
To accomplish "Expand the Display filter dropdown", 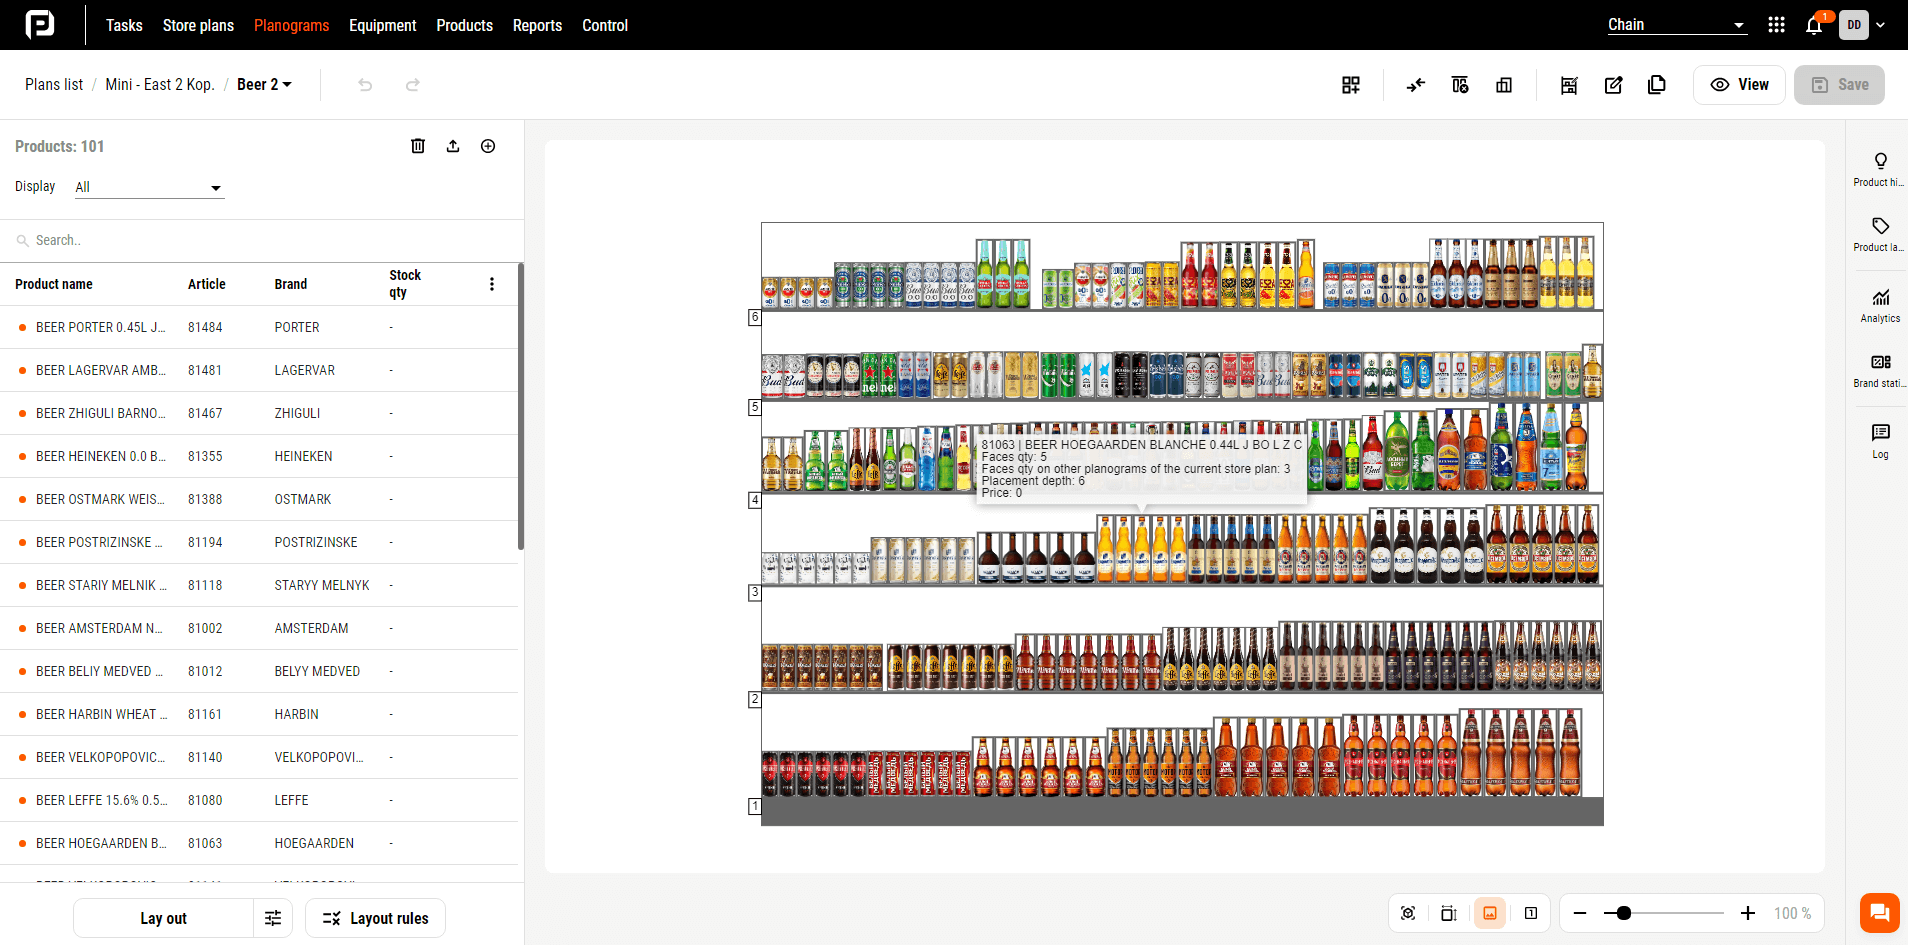I will click(x=149, y=187).
